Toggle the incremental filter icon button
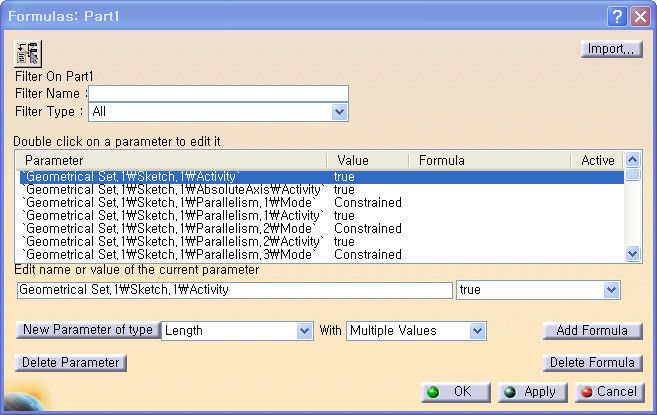The height and width of the screenshot is (415, 657). tap(28, 53)
